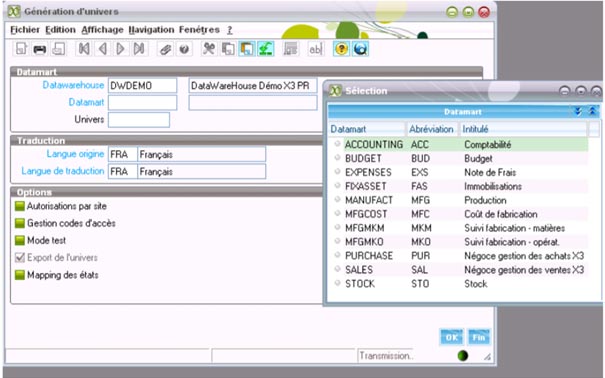Select the MFGMKM datamart row
The image size is (605, 378).
pyautogui.click(x=461, y=228)
